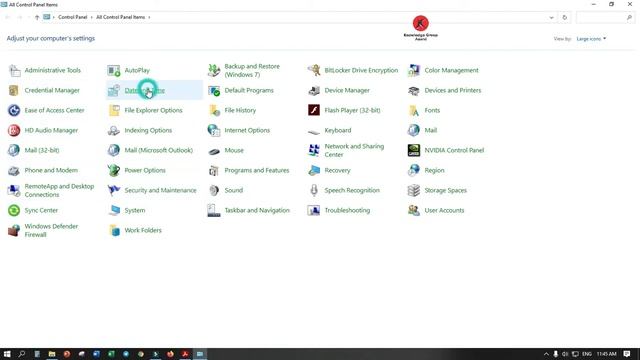Click the RemoteApp and Desktop Connections link
This screenshot has width=640, height=360.
coord(59,190)
